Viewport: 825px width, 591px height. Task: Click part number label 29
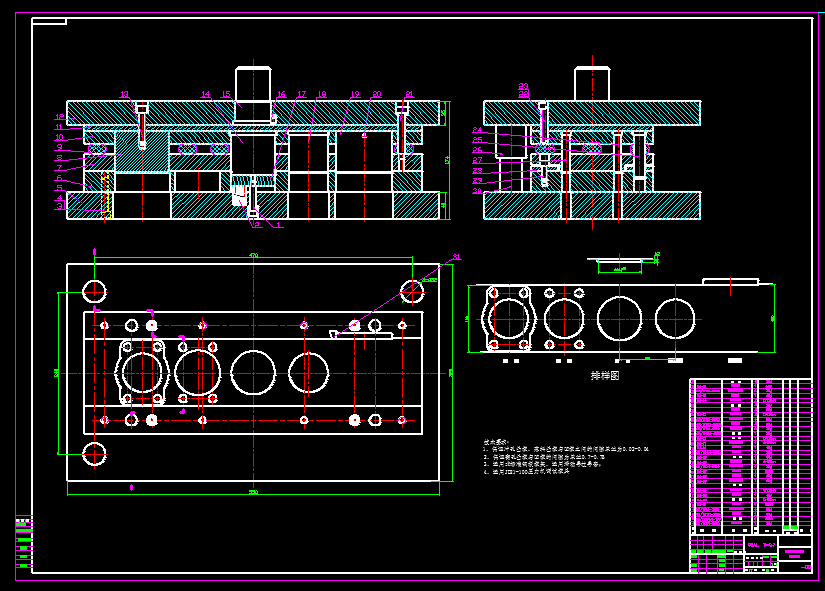tap(477, 181)
